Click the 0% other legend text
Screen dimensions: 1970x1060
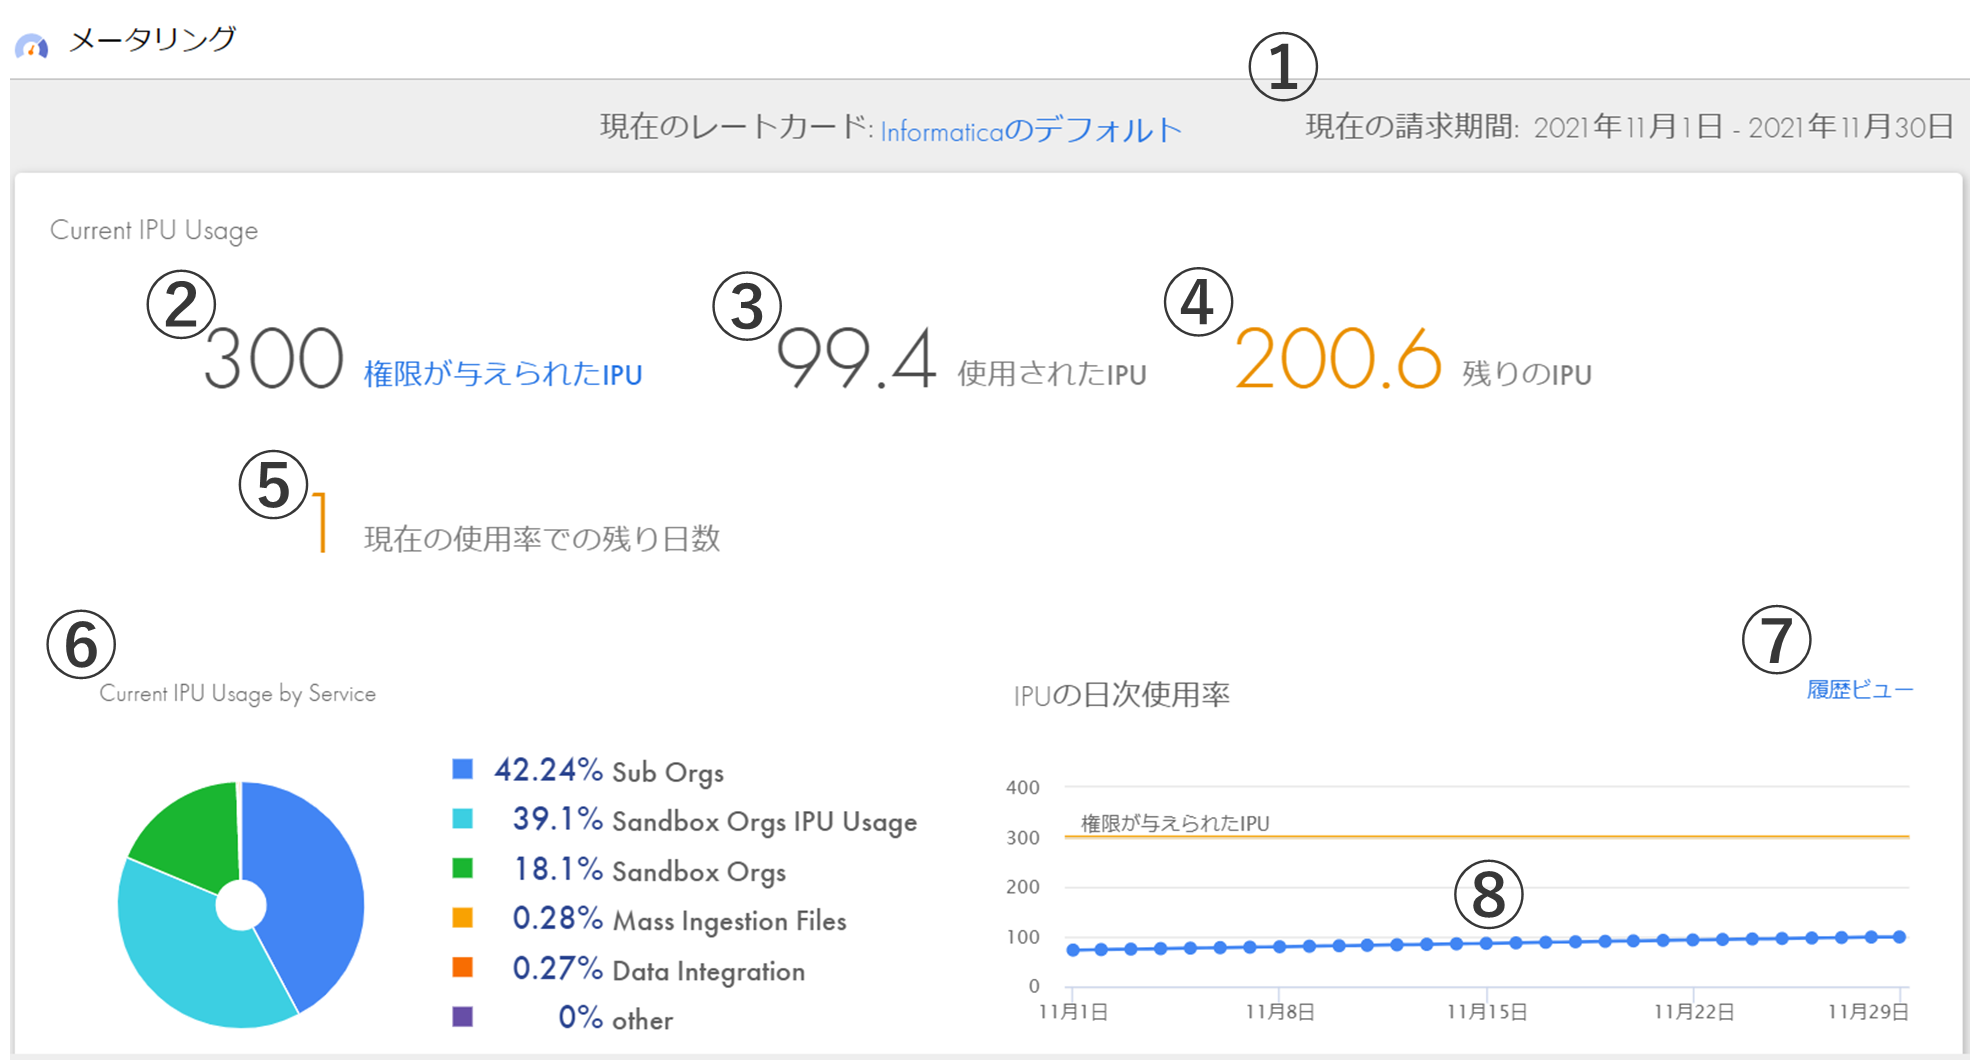coord(615,1019)
